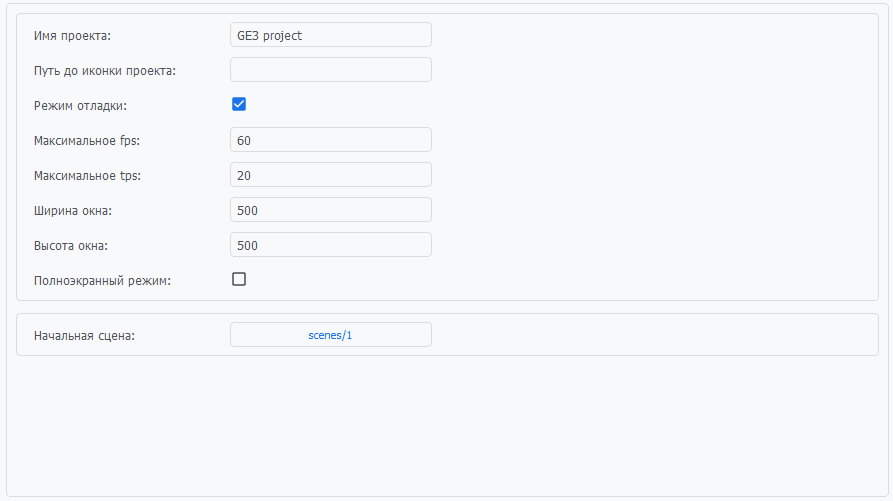Viewport: 893px width, 501px height.
Task: Click the Режим отладки label text
Action: tap(80, 105)
